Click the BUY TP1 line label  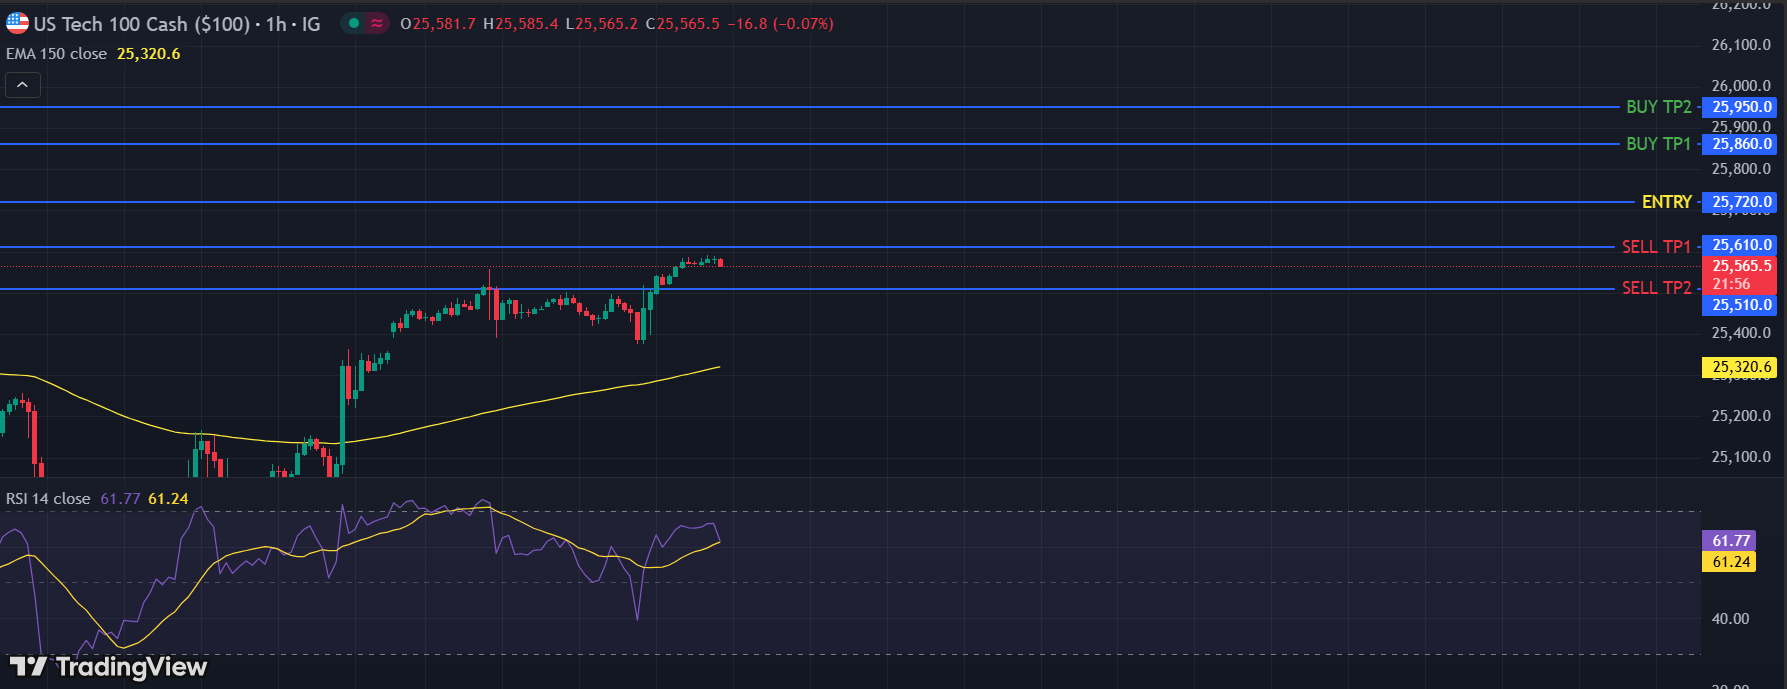[x=1658, y=144]
